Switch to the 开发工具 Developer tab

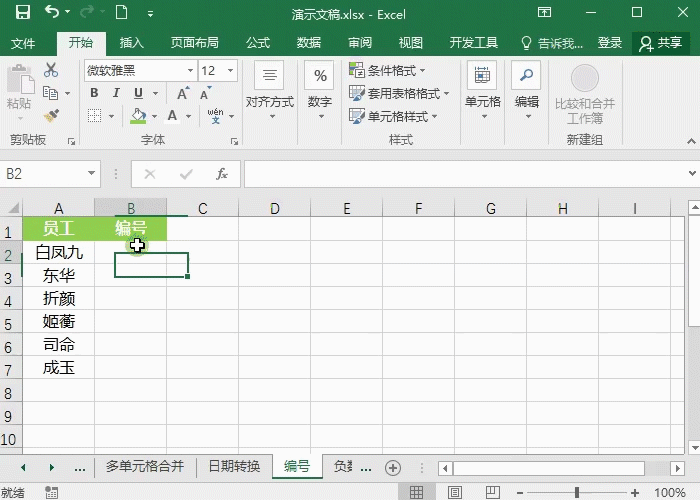(474, 43)
